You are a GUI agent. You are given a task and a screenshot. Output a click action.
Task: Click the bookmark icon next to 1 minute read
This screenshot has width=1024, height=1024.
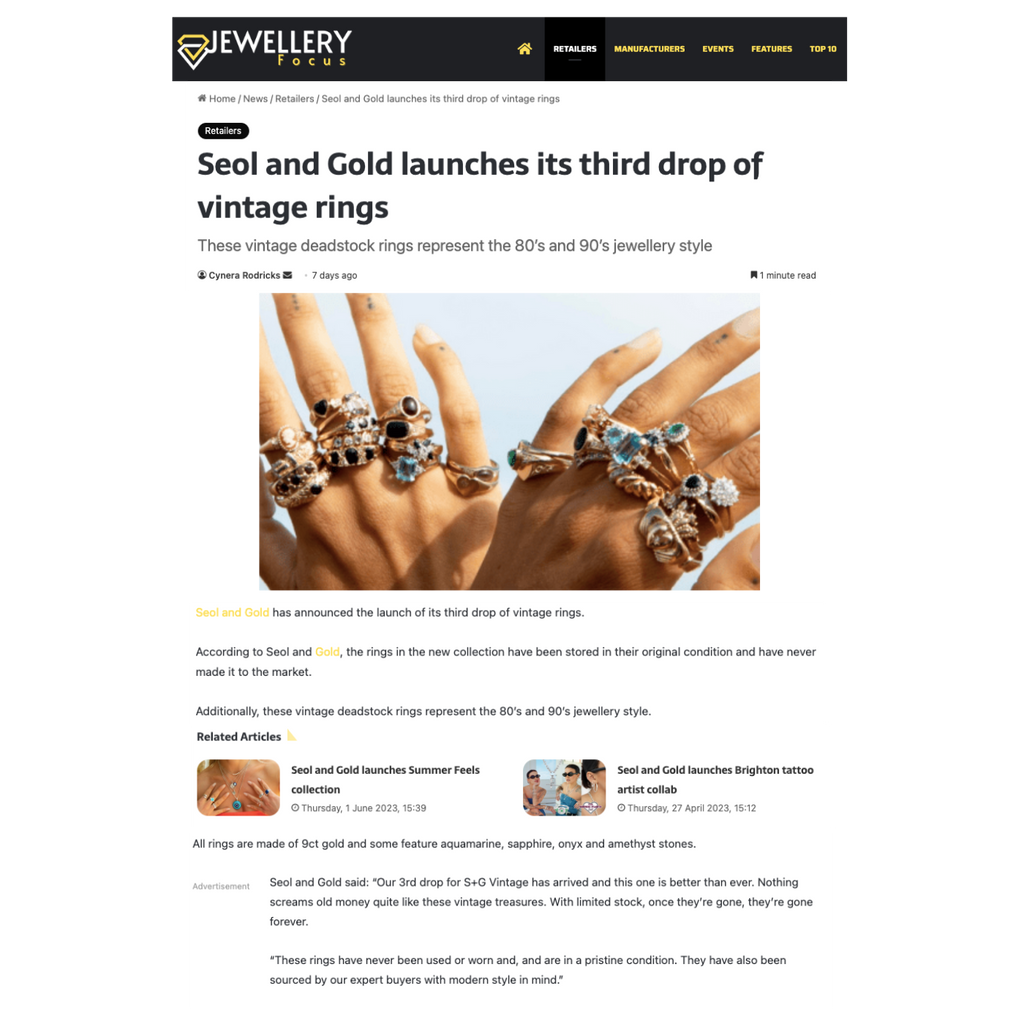[x=754, y=275]
